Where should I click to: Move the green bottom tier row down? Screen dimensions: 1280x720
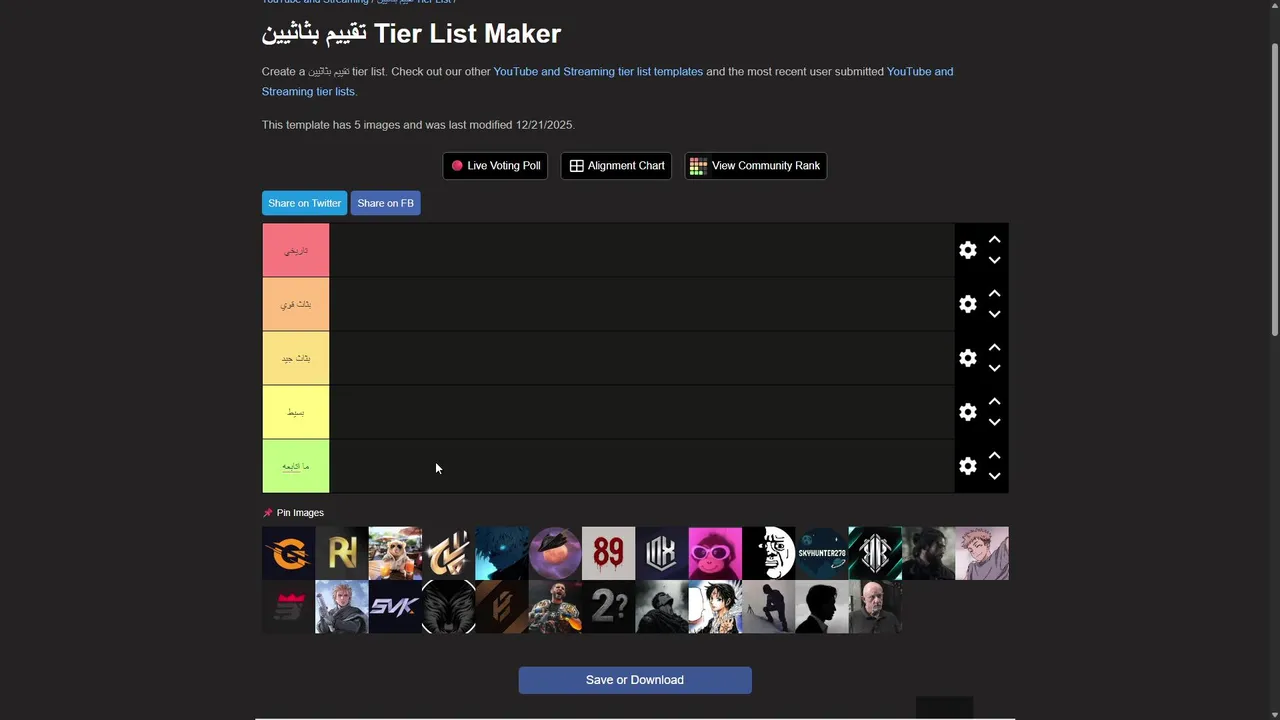pos(994,476)
